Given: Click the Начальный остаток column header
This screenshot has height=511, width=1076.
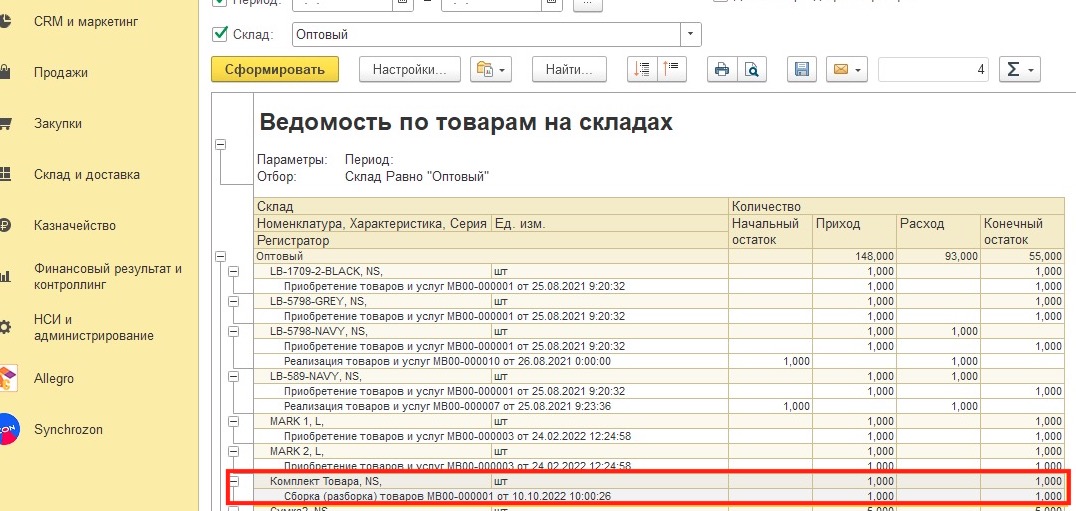Looking at the screenshot, I should 770,232.
